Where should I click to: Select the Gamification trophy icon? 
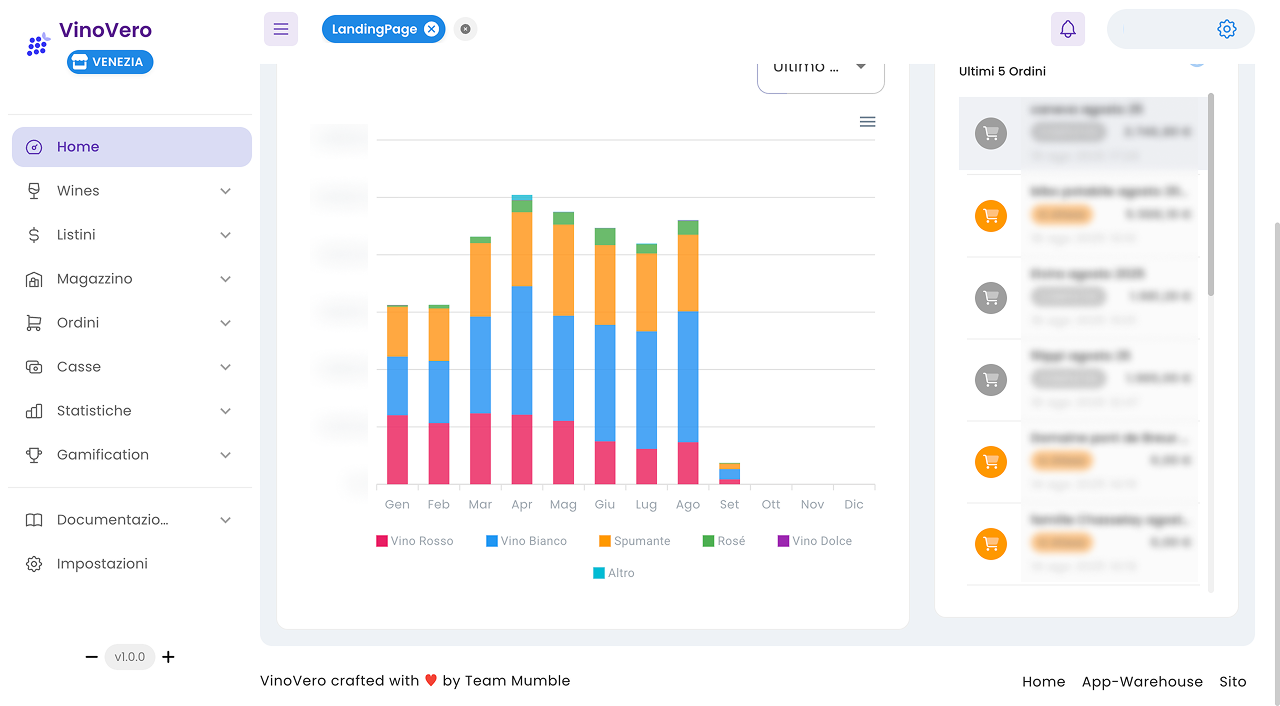coord(33,454)
